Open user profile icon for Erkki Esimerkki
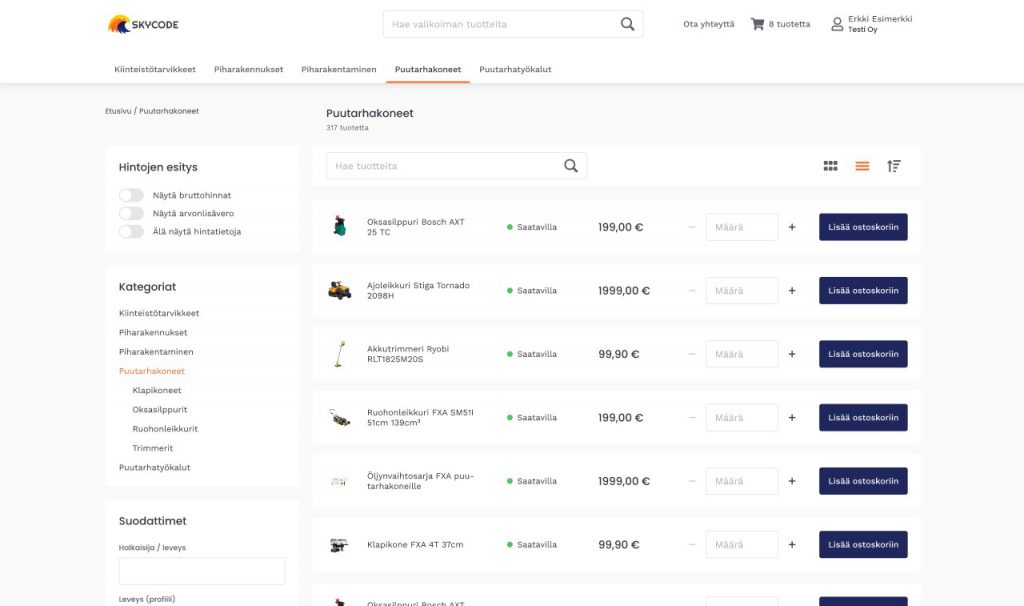 coord(837,24)
